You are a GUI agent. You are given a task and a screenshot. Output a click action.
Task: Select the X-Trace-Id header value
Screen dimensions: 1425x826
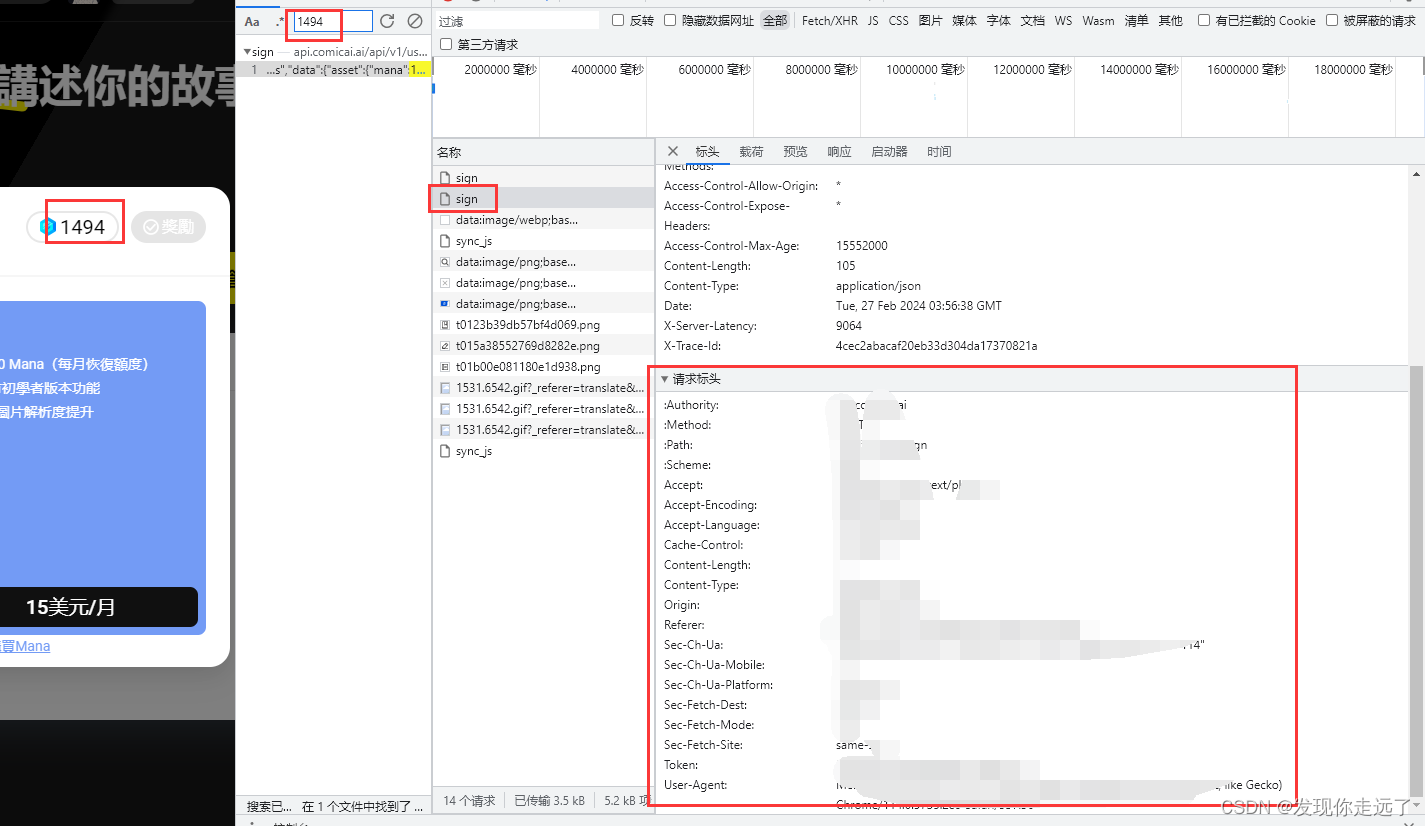point(936,346)
